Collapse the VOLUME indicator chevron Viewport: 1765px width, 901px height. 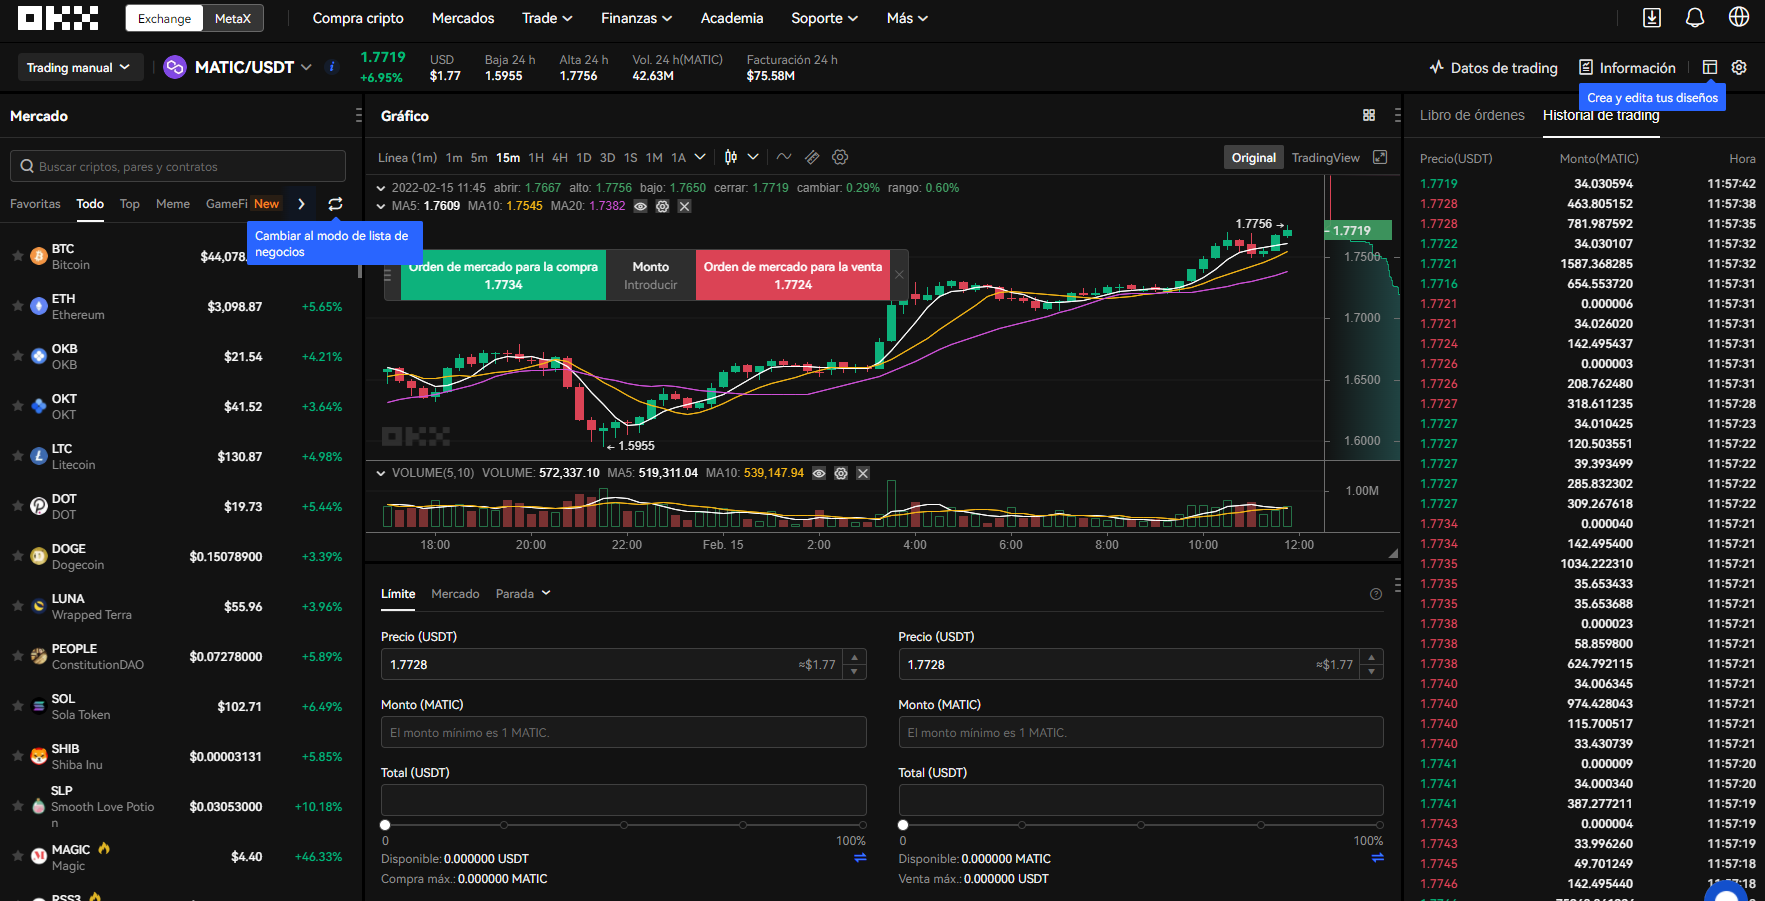click(x=381, y=473)
